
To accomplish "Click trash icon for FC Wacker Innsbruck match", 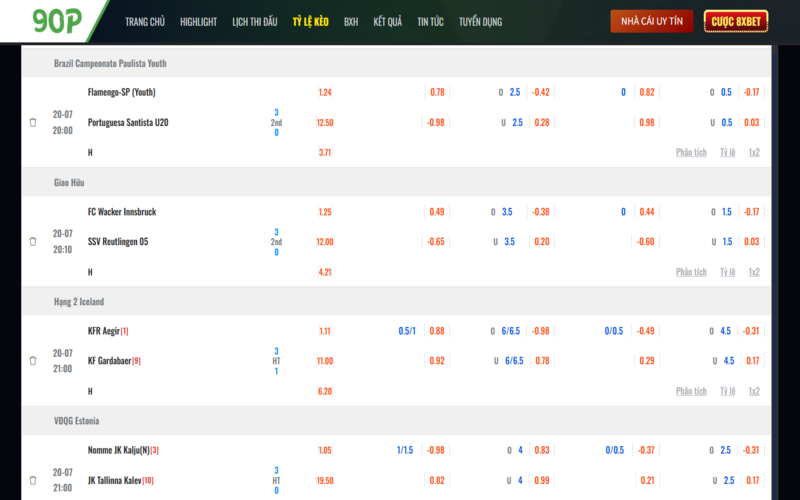I will click(33, 241).
